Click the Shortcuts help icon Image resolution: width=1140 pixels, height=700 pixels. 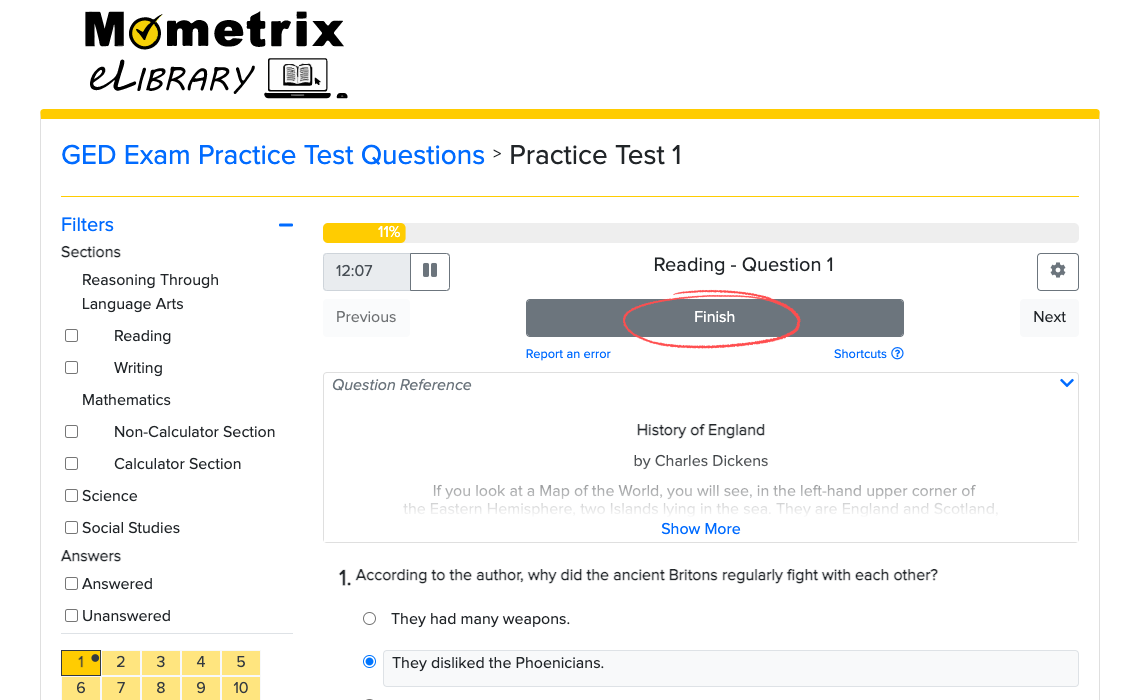click(x=897, y=354)
